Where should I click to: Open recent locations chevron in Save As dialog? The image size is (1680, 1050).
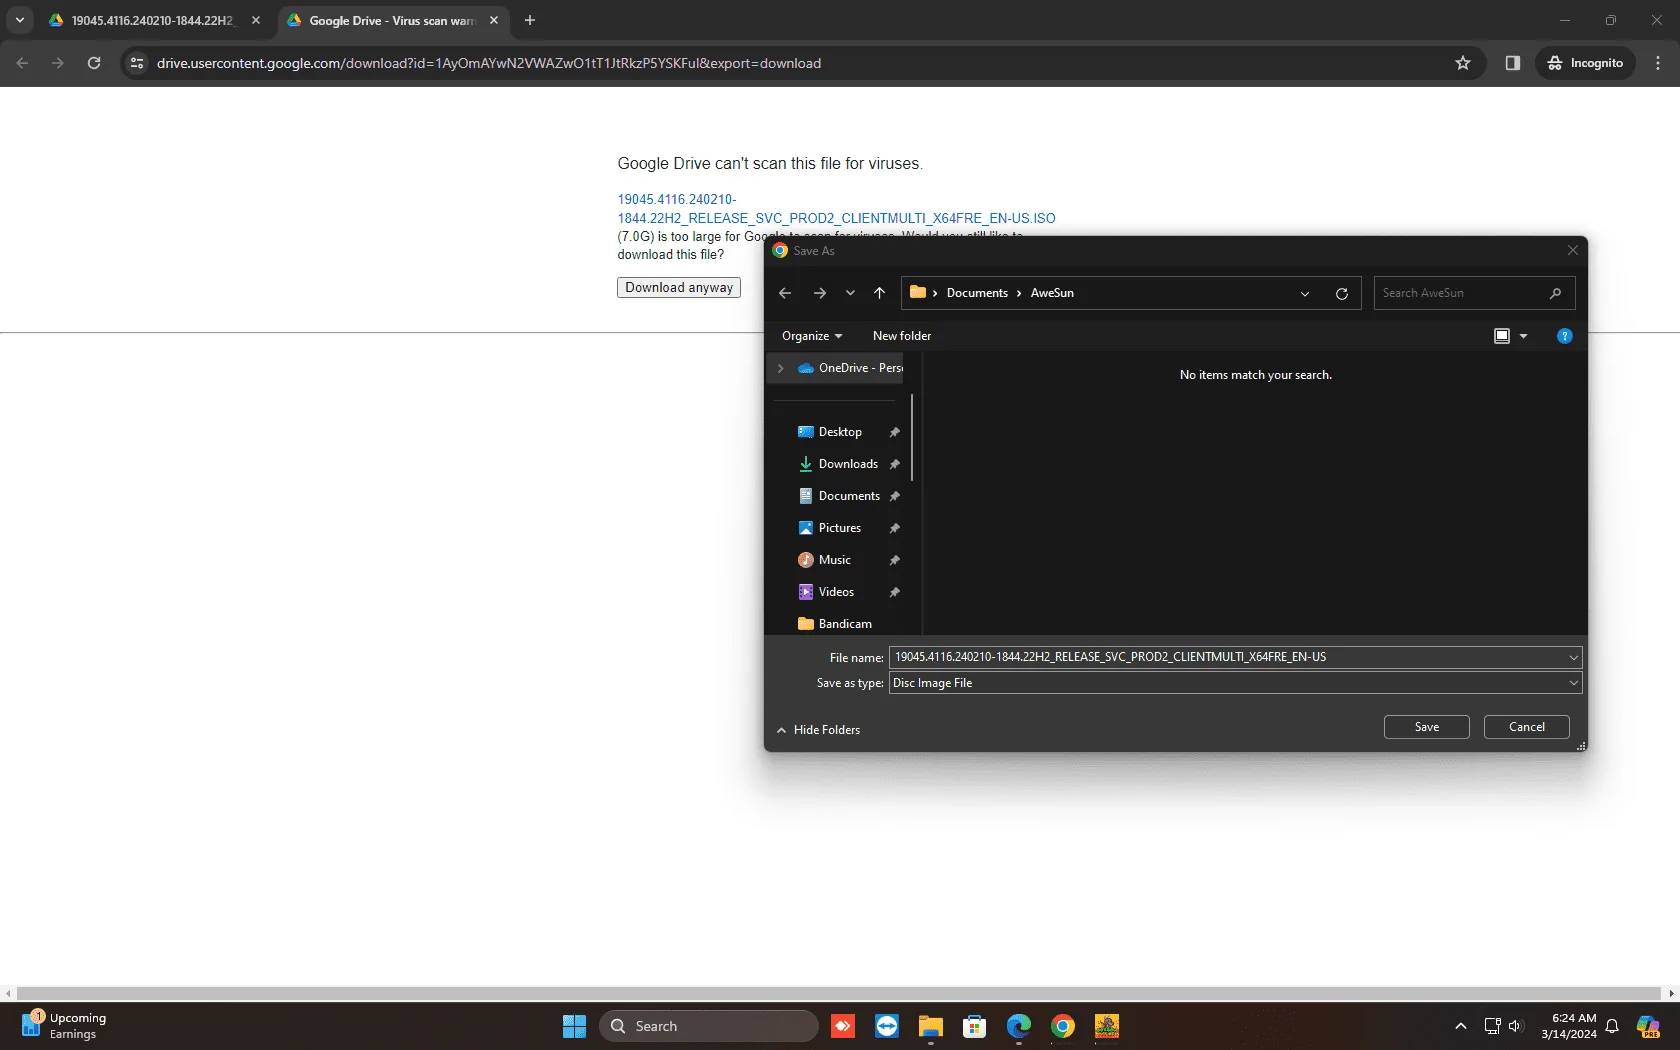click(x=850, y=293)
